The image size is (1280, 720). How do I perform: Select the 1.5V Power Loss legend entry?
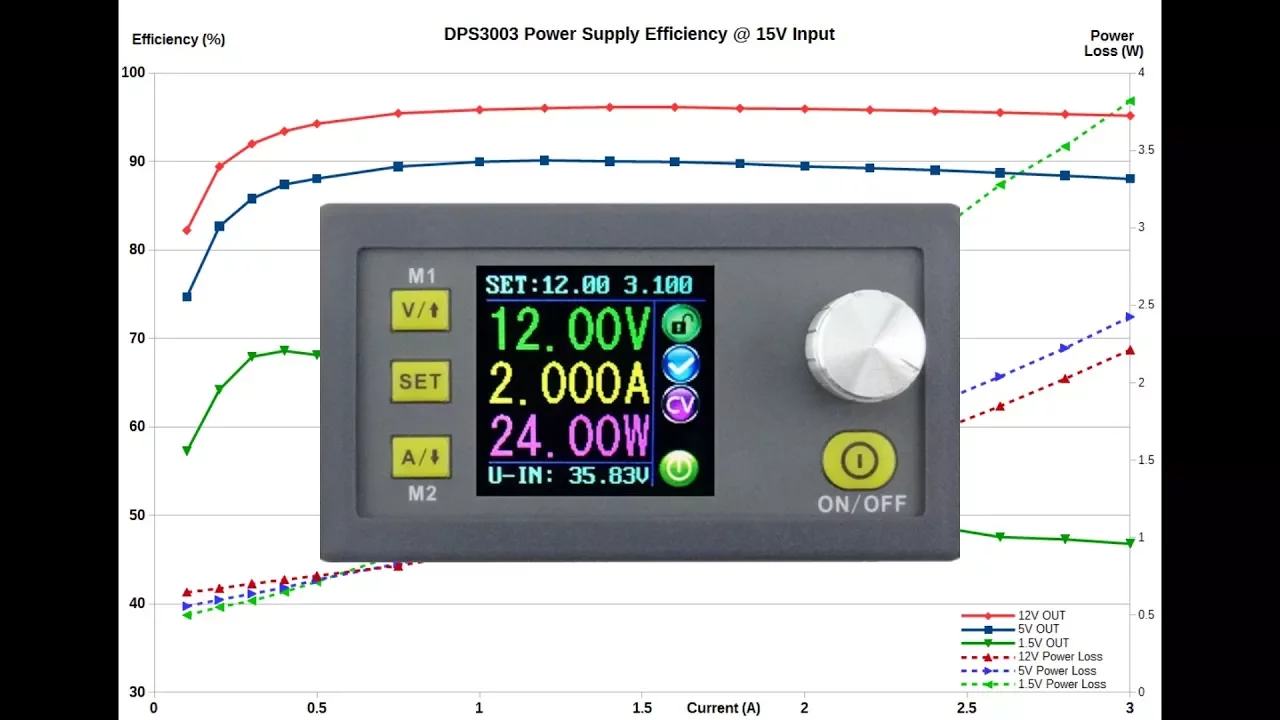[1034, 685]
